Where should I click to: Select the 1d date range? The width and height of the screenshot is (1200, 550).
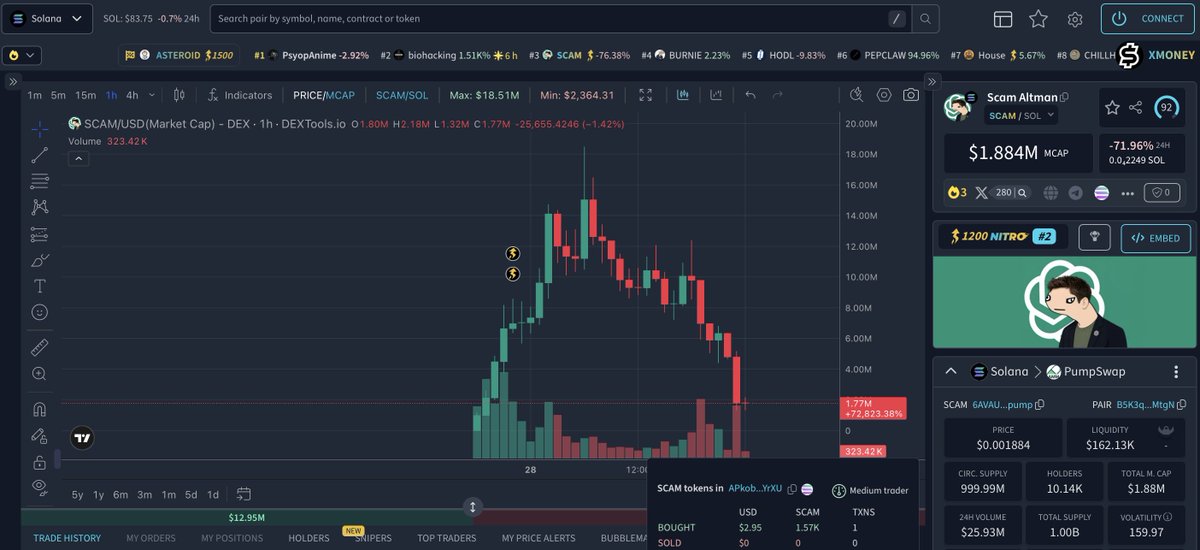[212, 494]
